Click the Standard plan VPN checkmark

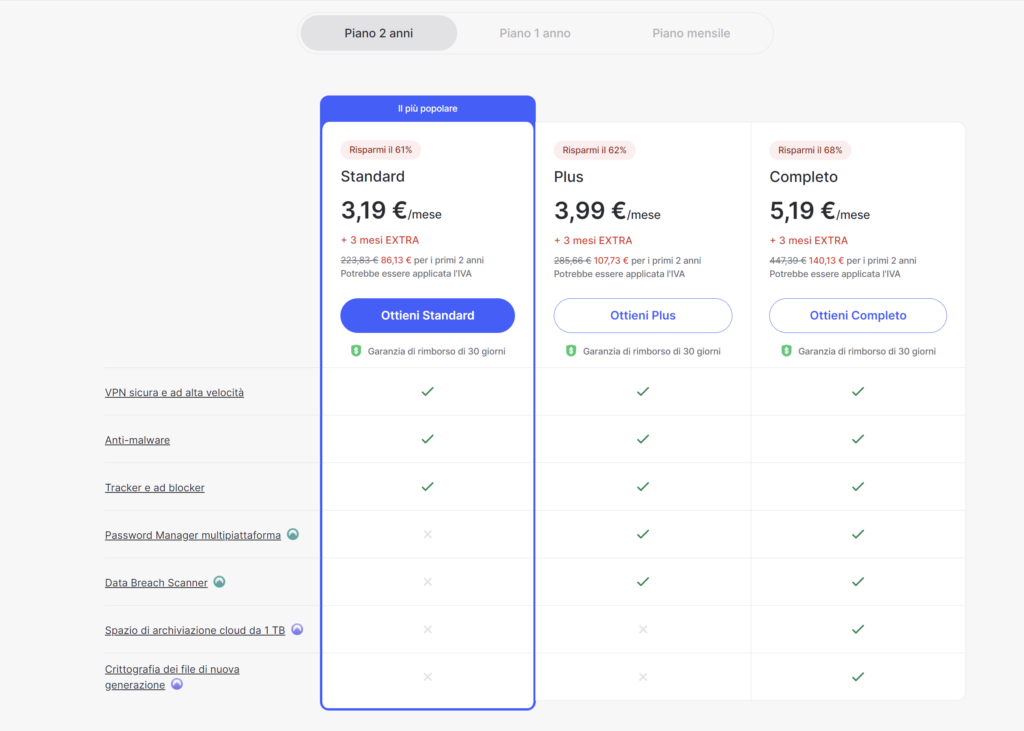click(x=427, y=392)
